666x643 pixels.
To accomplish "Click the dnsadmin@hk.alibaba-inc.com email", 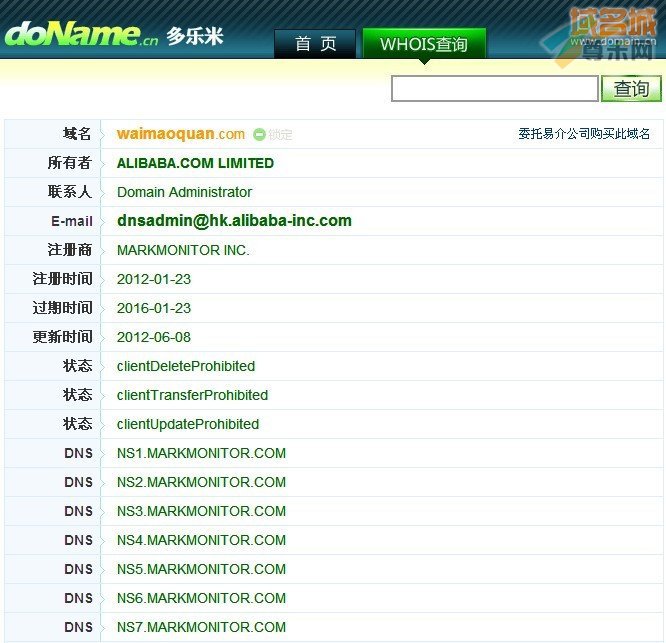I will click(x=234, y=221).
